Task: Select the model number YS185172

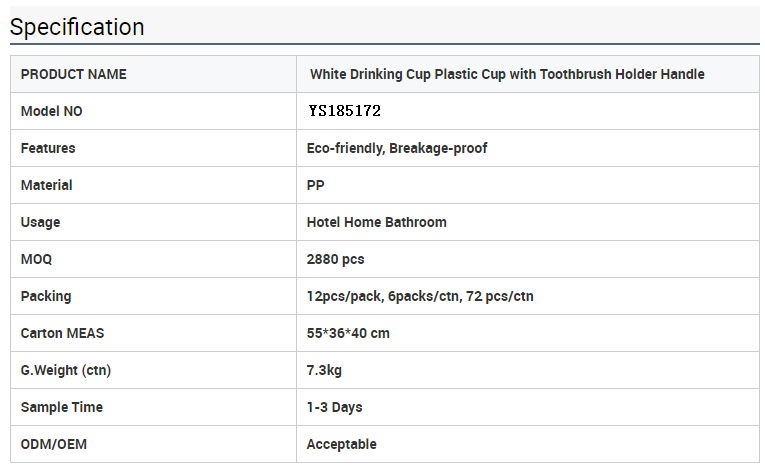Action: click(x=344, y=111)
